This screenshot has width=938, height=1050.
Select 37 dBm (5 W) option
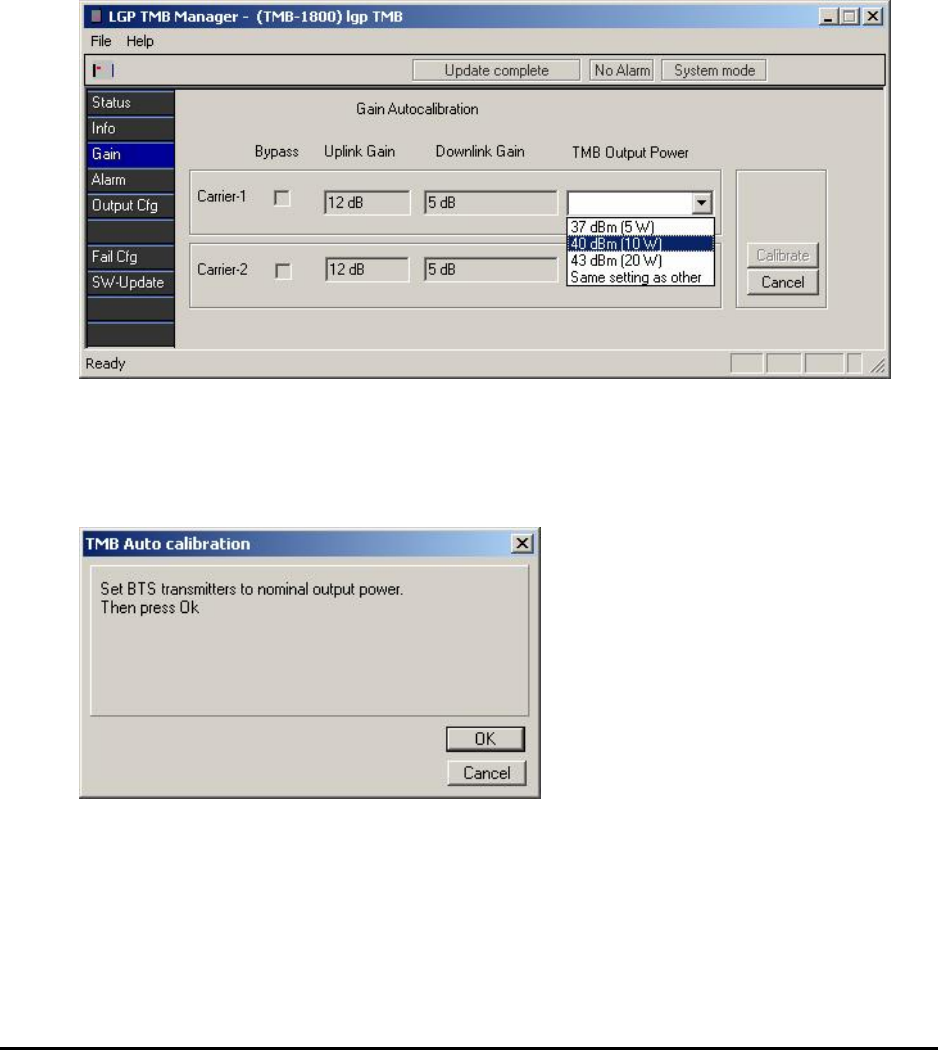(640, 227)
